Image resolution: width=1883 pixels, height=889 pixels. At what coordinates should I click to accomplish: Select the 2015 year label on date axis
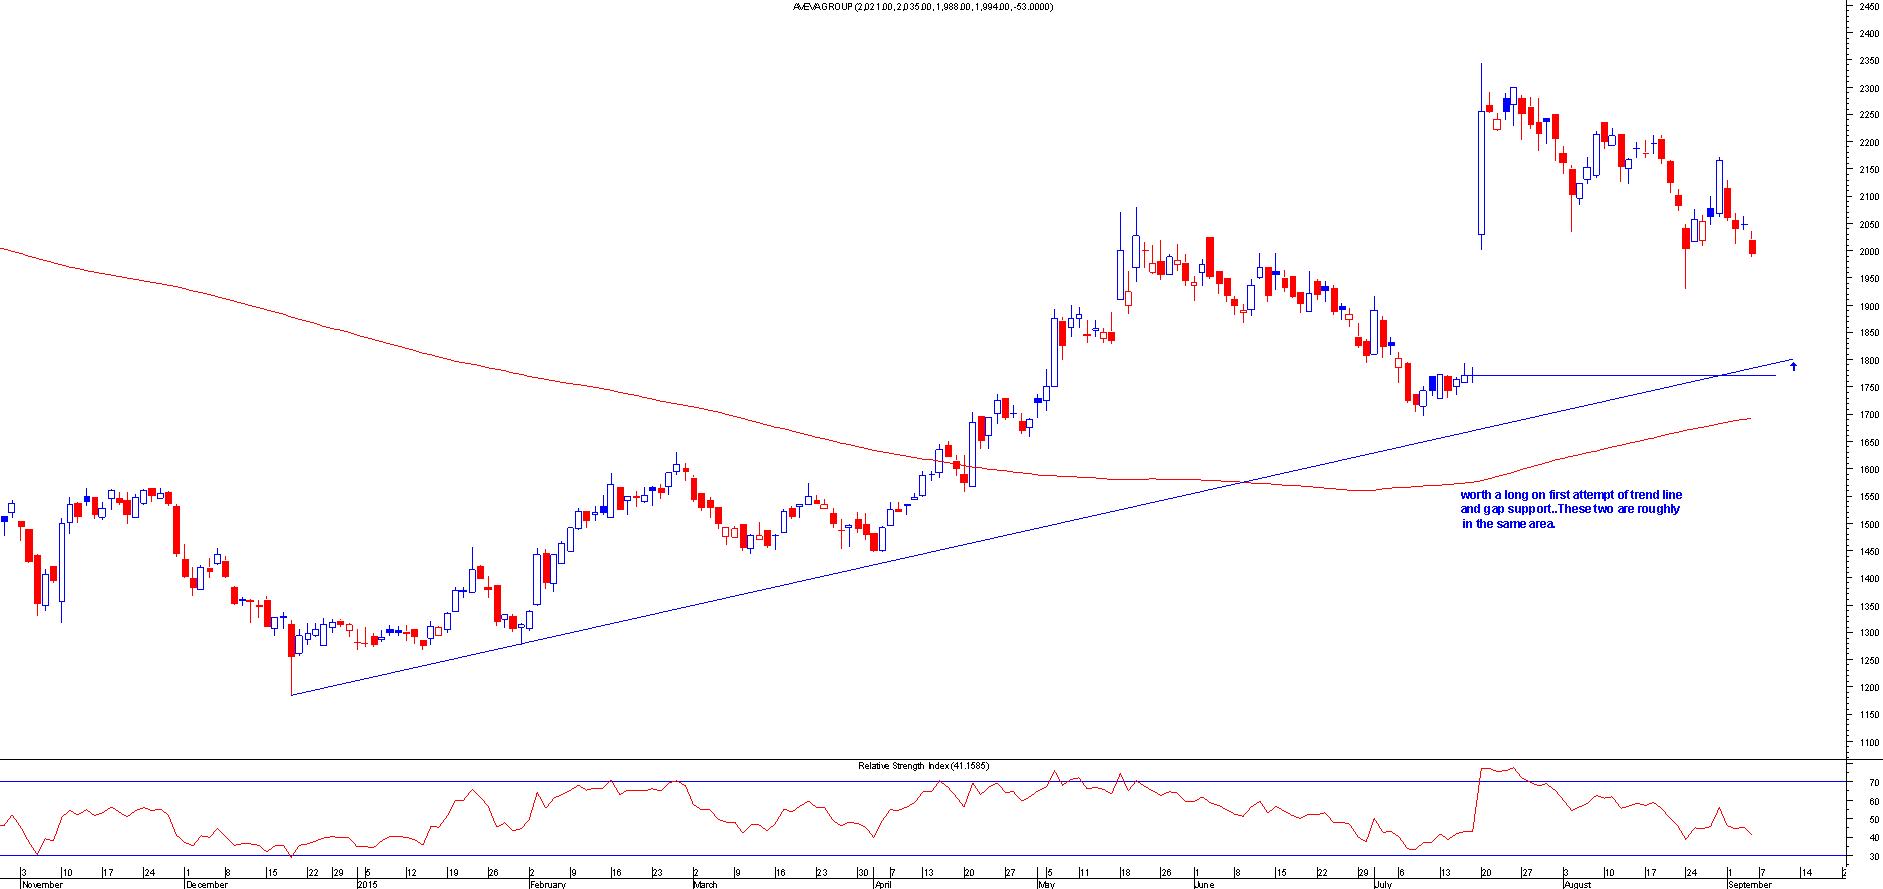click(x=367, y=884)
